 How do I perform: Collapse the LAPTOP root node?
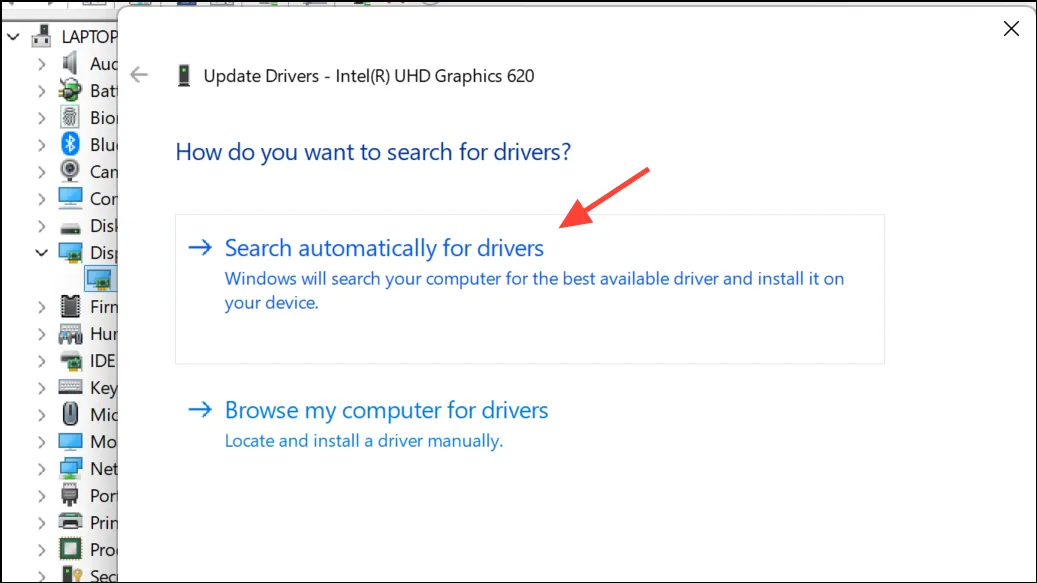coord(13,37)
